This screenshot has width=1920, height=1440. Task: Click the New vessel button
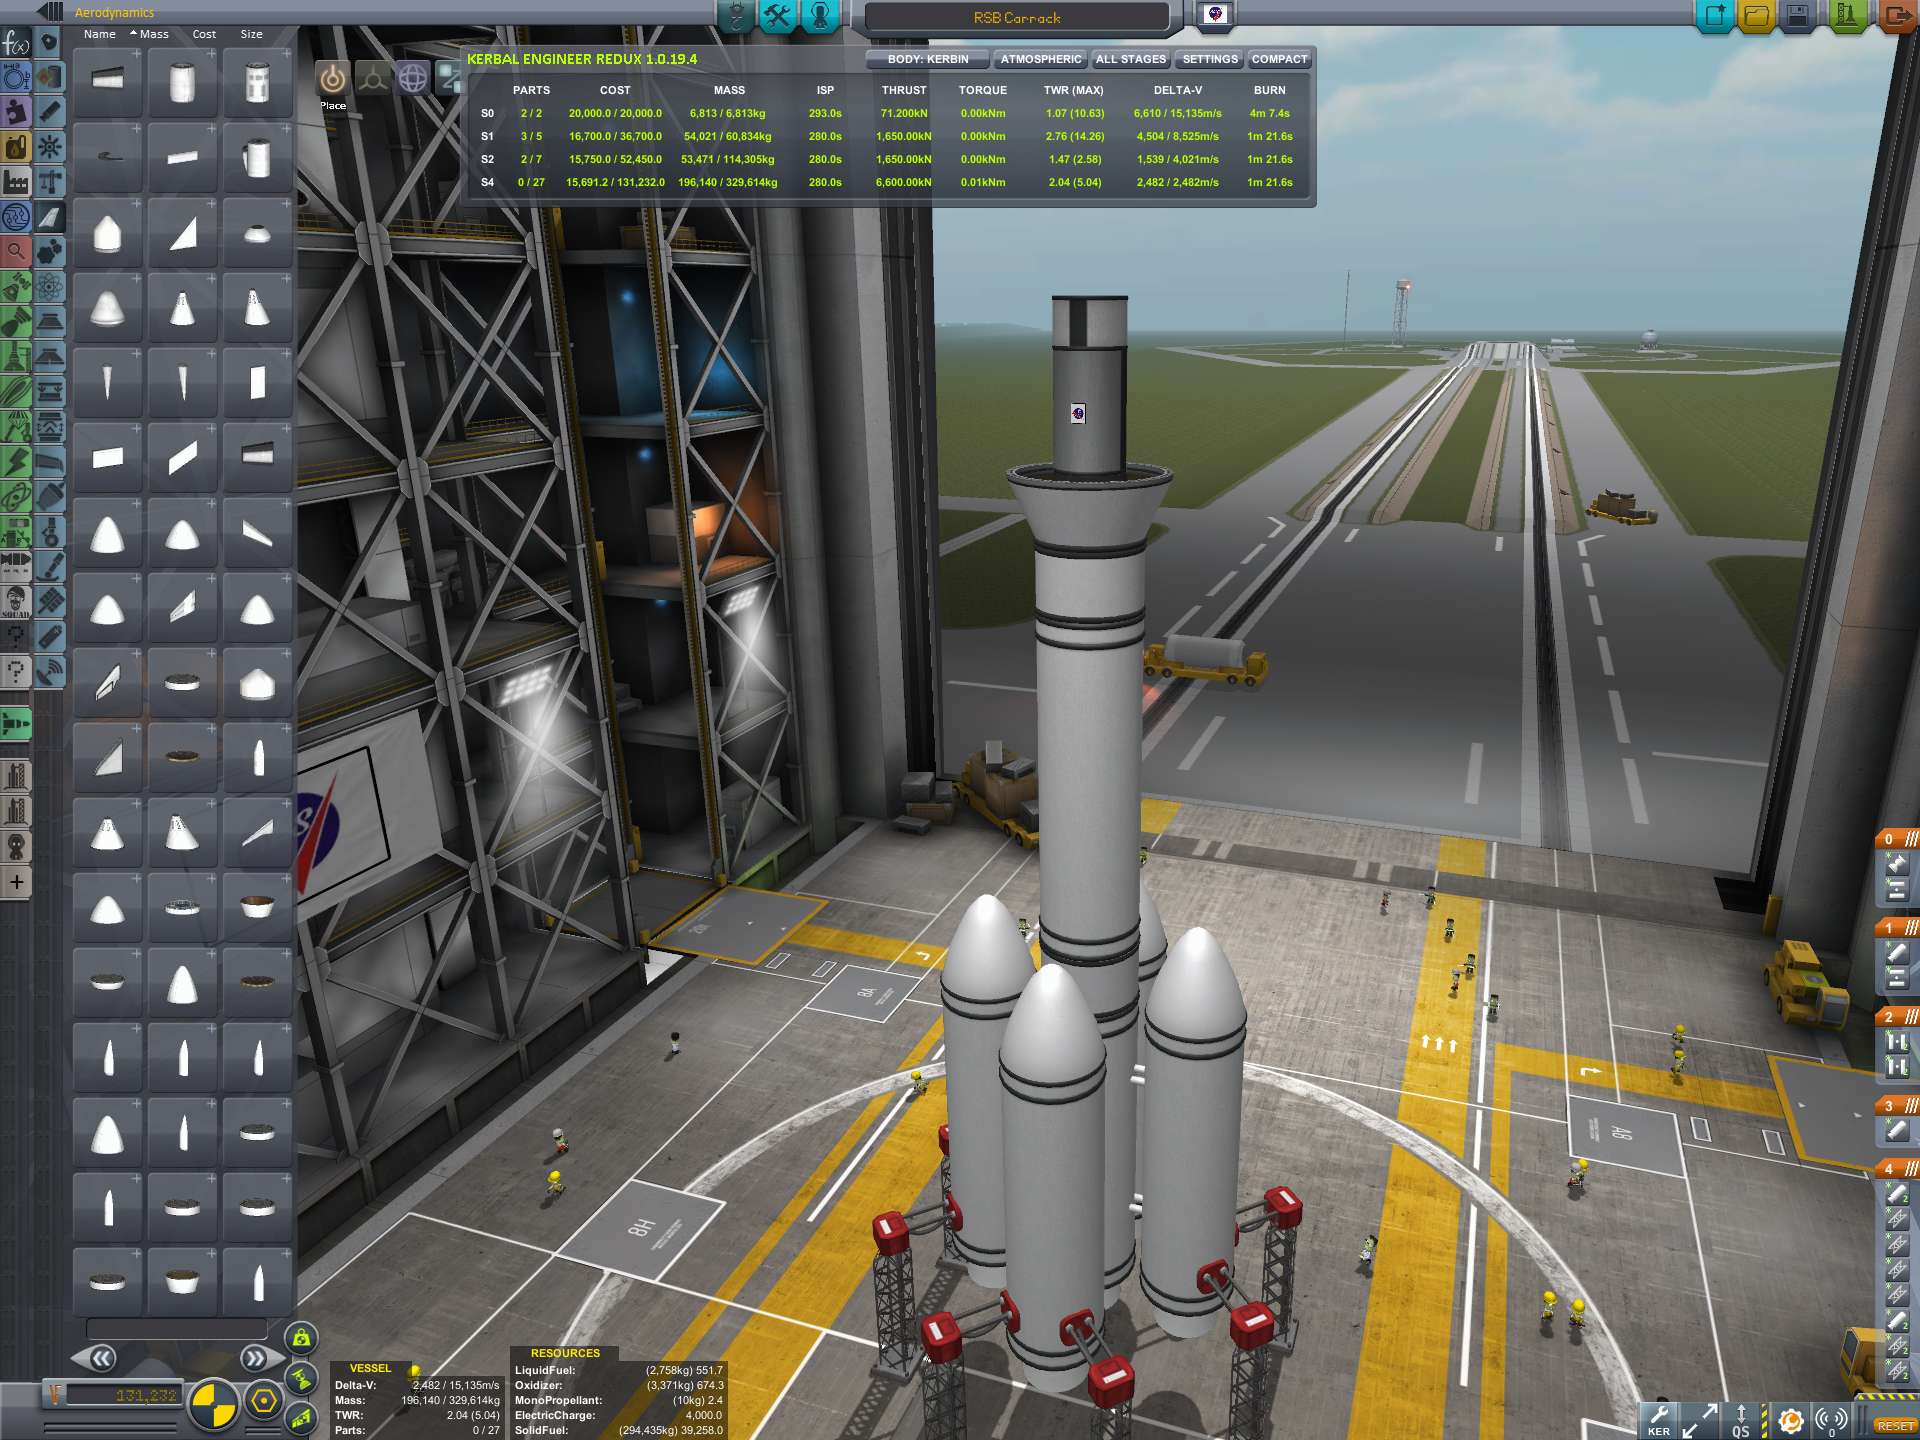pos(1716,17)
